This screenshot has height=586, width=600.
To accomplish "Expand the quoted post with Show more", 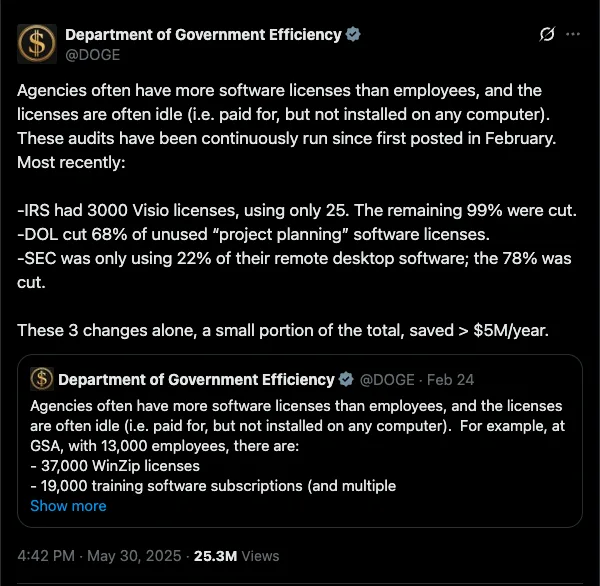I will [68, 506].
